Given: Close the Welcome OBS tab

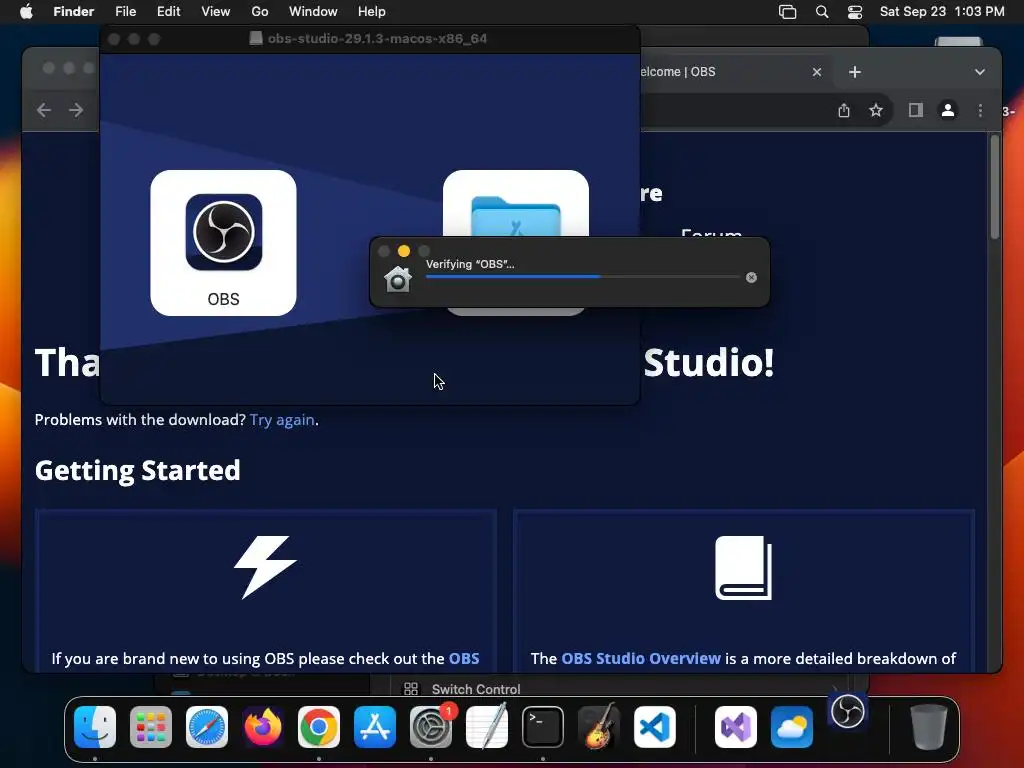Looking at the screenshot, I should tap(817, 72).
